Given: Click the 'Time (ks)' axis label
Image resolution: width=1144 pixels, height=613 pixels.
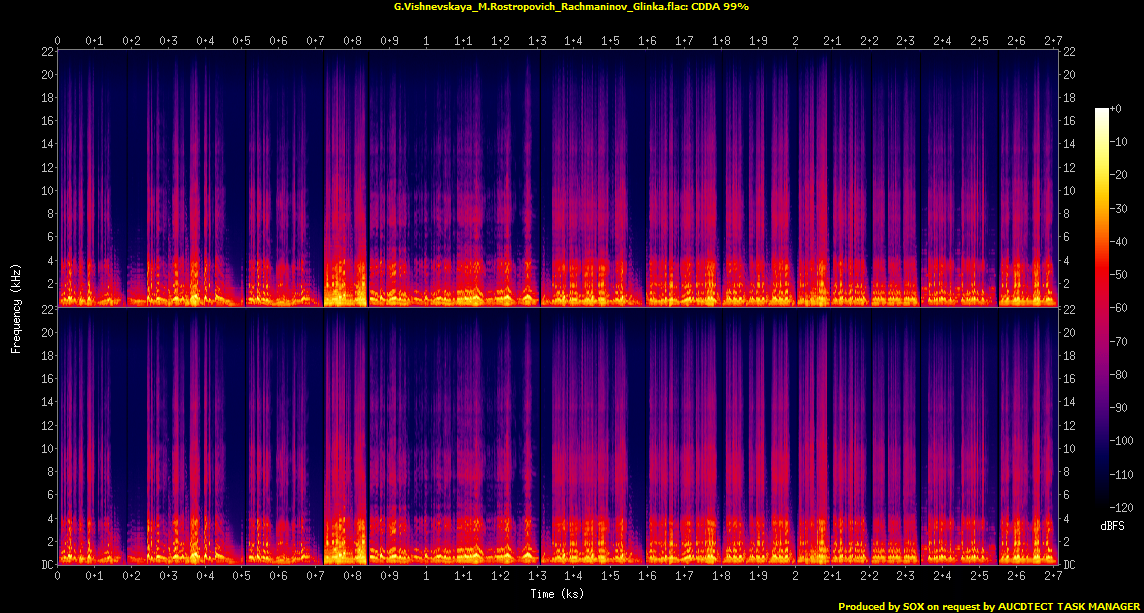Looking at the screenshot, I should pyautogui.click(x=557, y=594).
